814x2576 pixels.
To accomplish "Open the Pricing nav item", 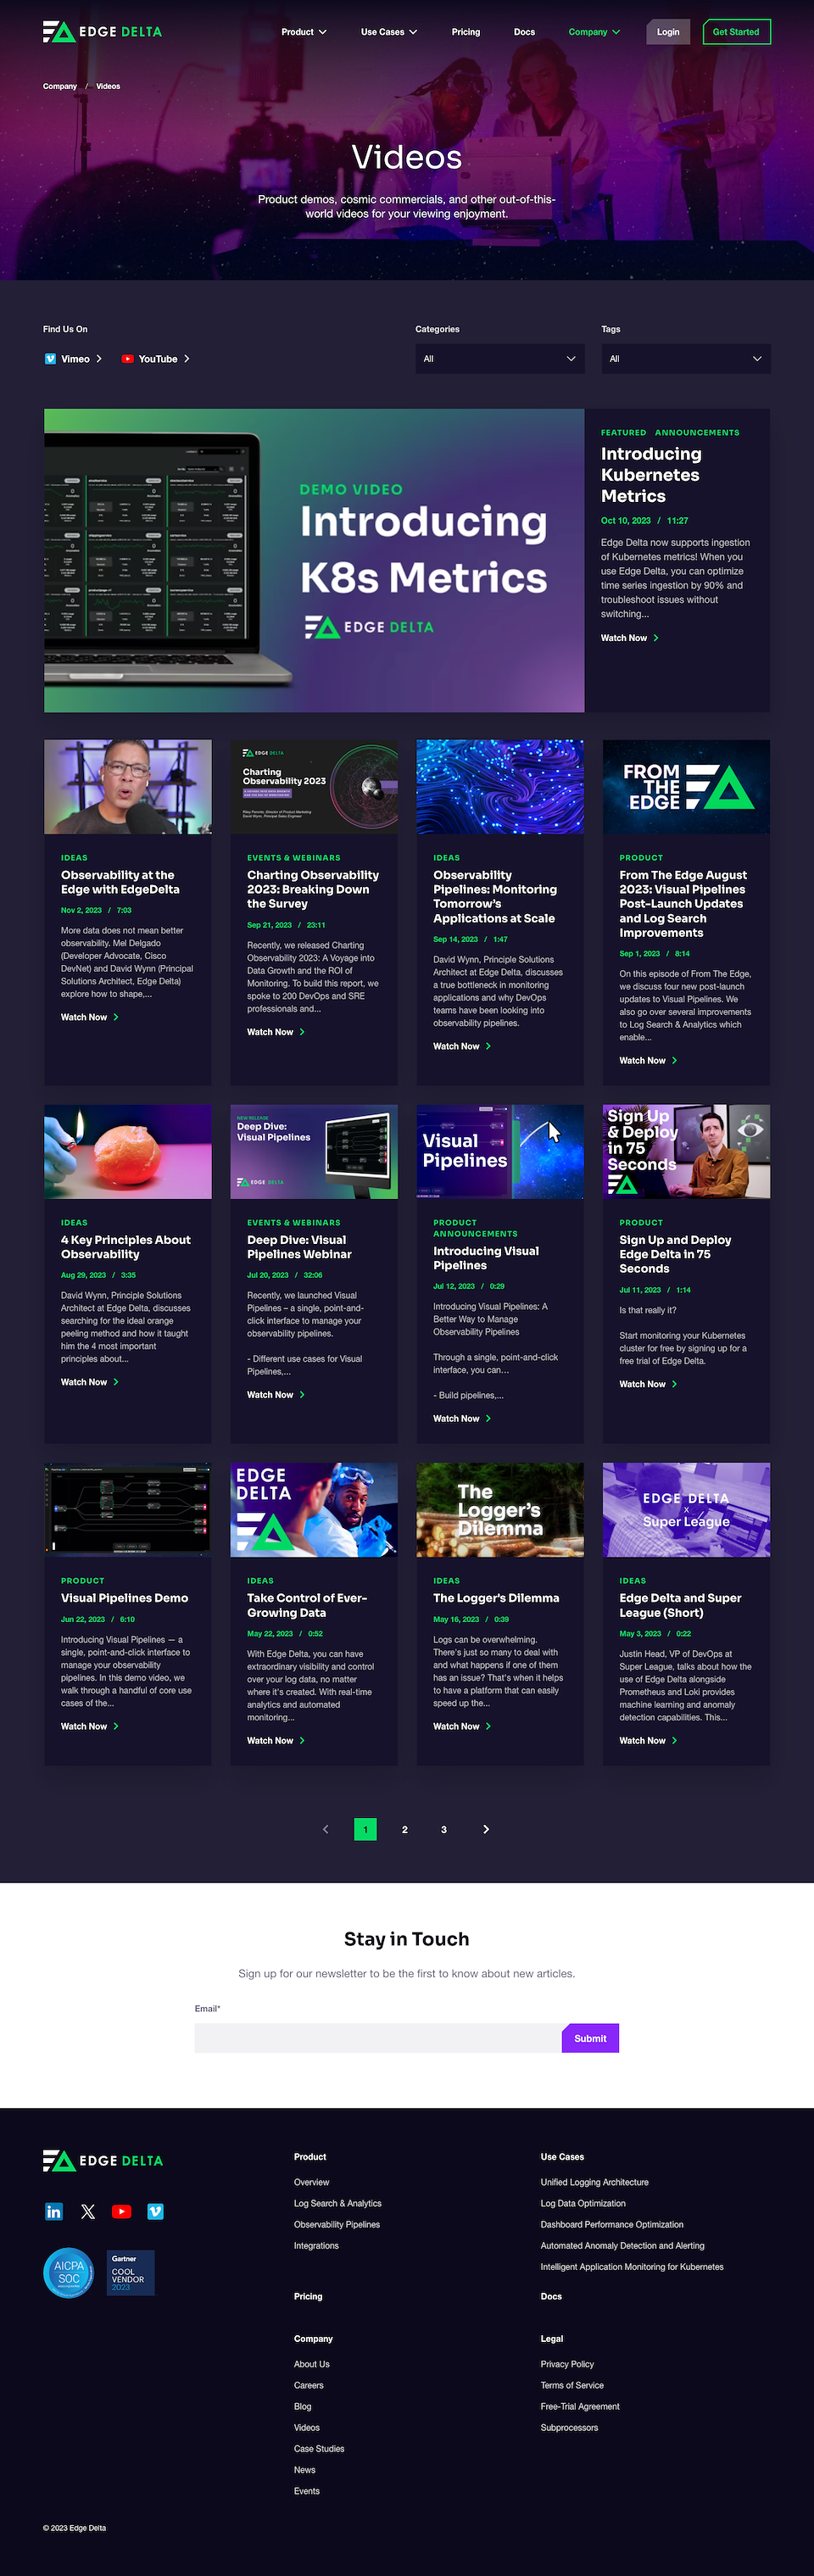I will pos(466,32).
